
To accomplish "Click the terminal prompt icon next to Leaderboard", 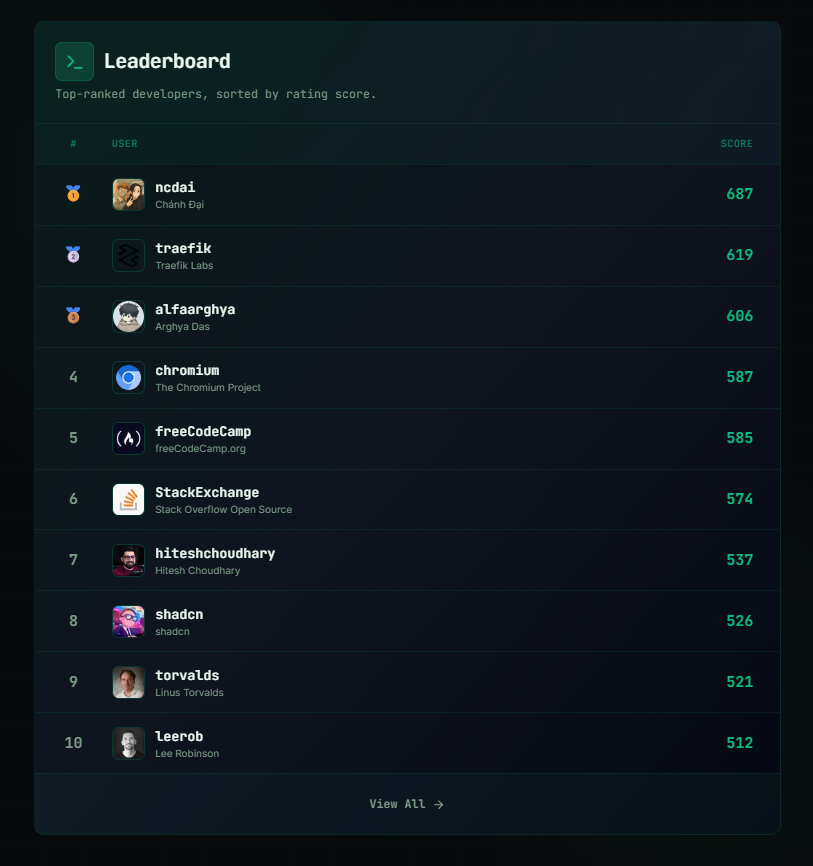I will 74,61.
